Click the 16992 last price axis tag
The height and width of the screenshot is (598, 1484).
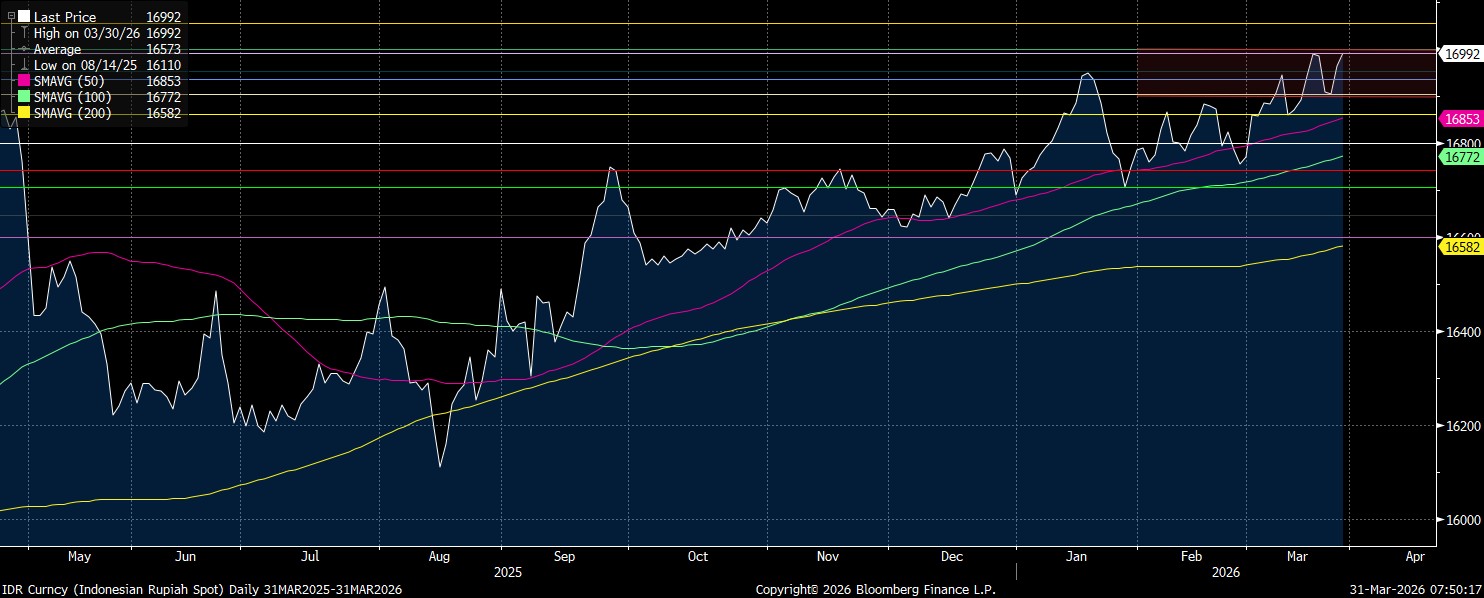tap(1461, 53)
